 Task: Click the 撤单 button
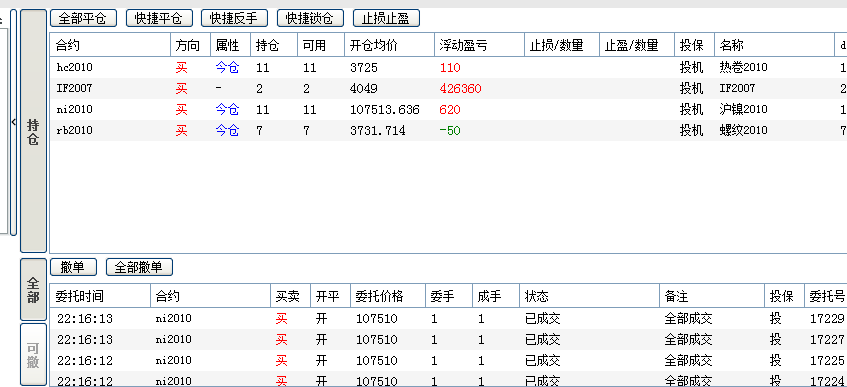pos(73,267)
